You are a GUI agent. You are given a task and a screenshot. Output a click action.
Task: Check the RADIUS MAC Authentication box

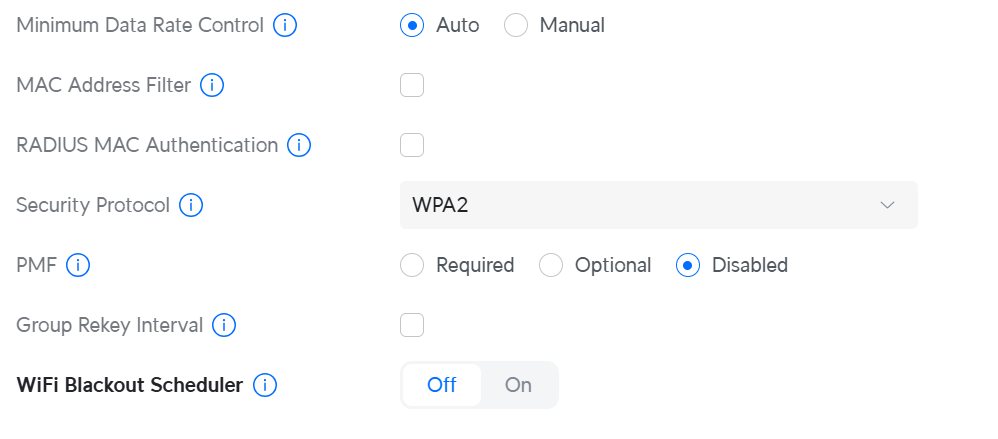click(x=412, y=145)
